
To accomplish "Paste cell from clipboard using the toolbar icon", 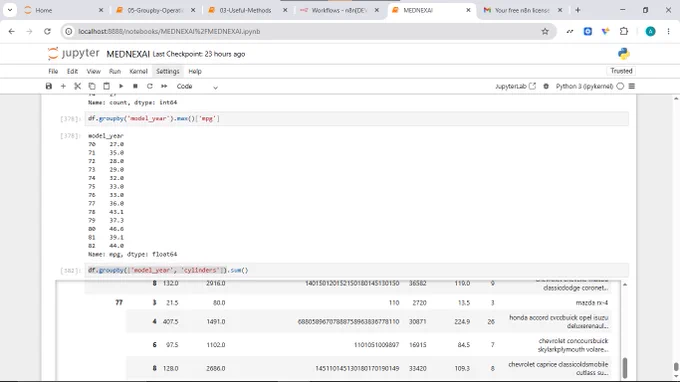I will click(106, 86).
